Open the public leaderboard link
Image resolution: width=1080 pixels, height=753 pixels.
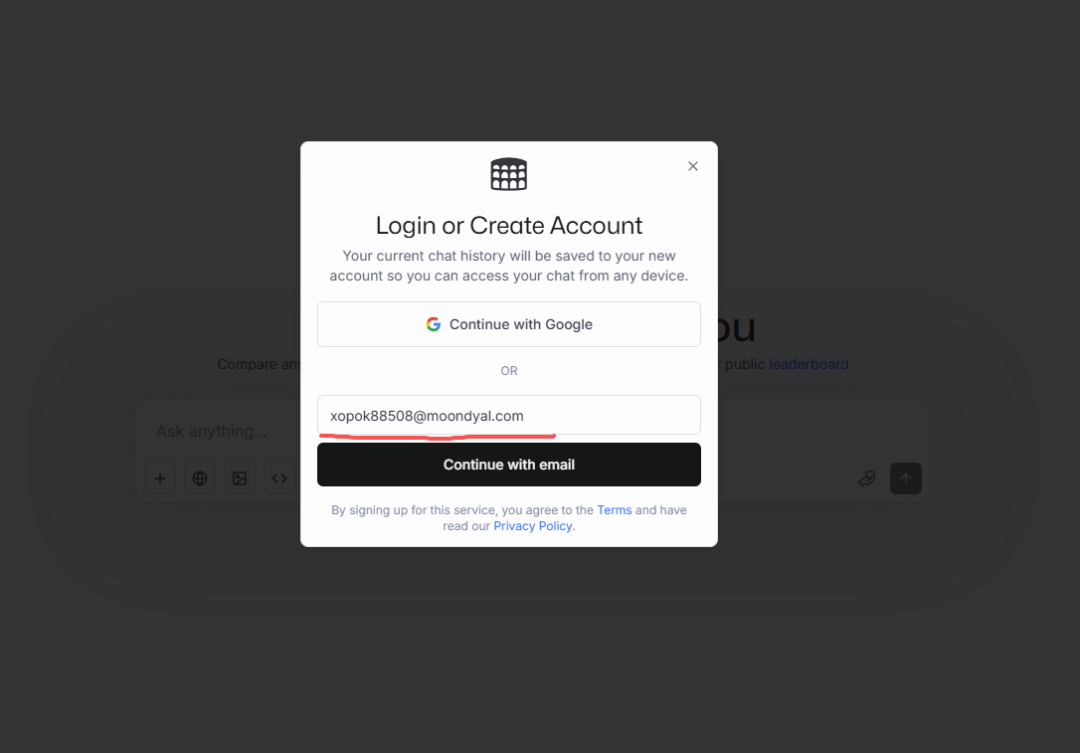(809, 364)
